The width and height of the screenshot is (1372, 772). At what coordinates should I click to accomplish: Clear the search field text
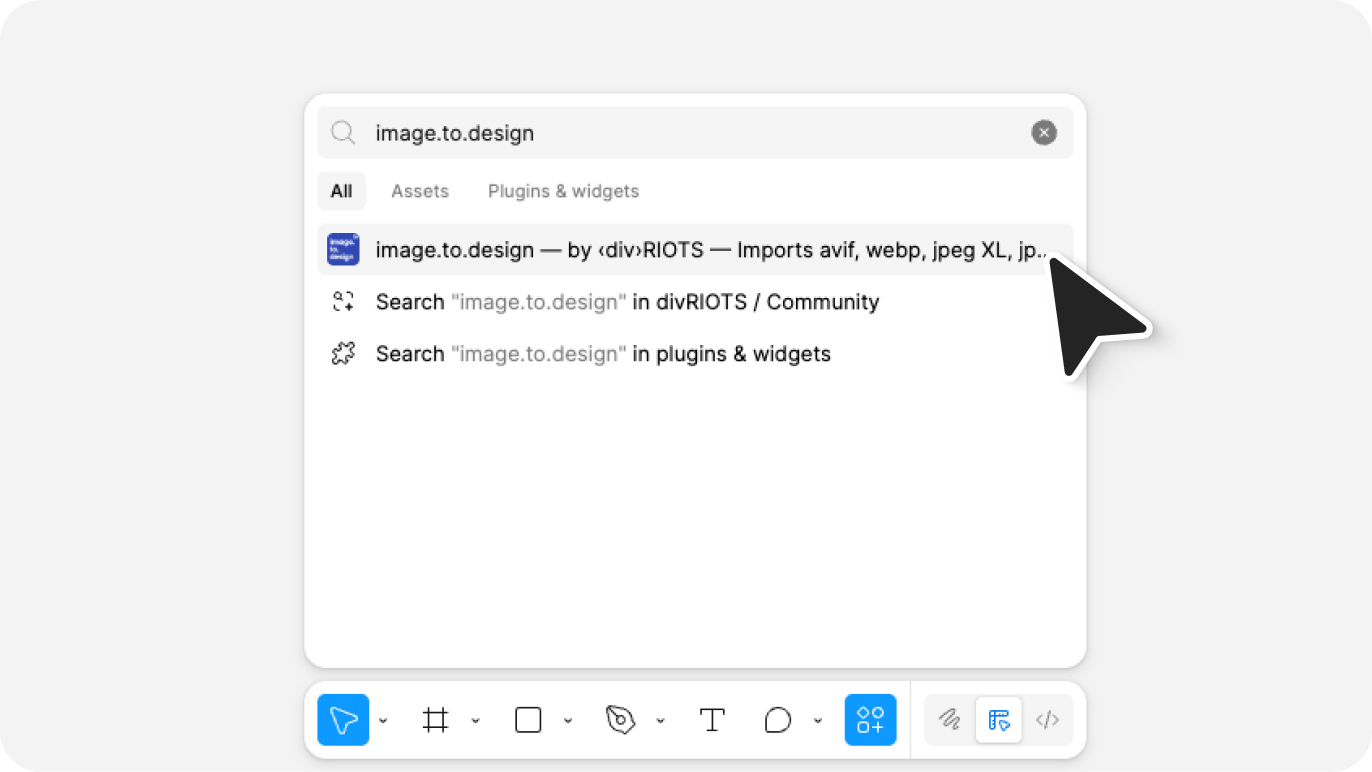(1043, 133)
